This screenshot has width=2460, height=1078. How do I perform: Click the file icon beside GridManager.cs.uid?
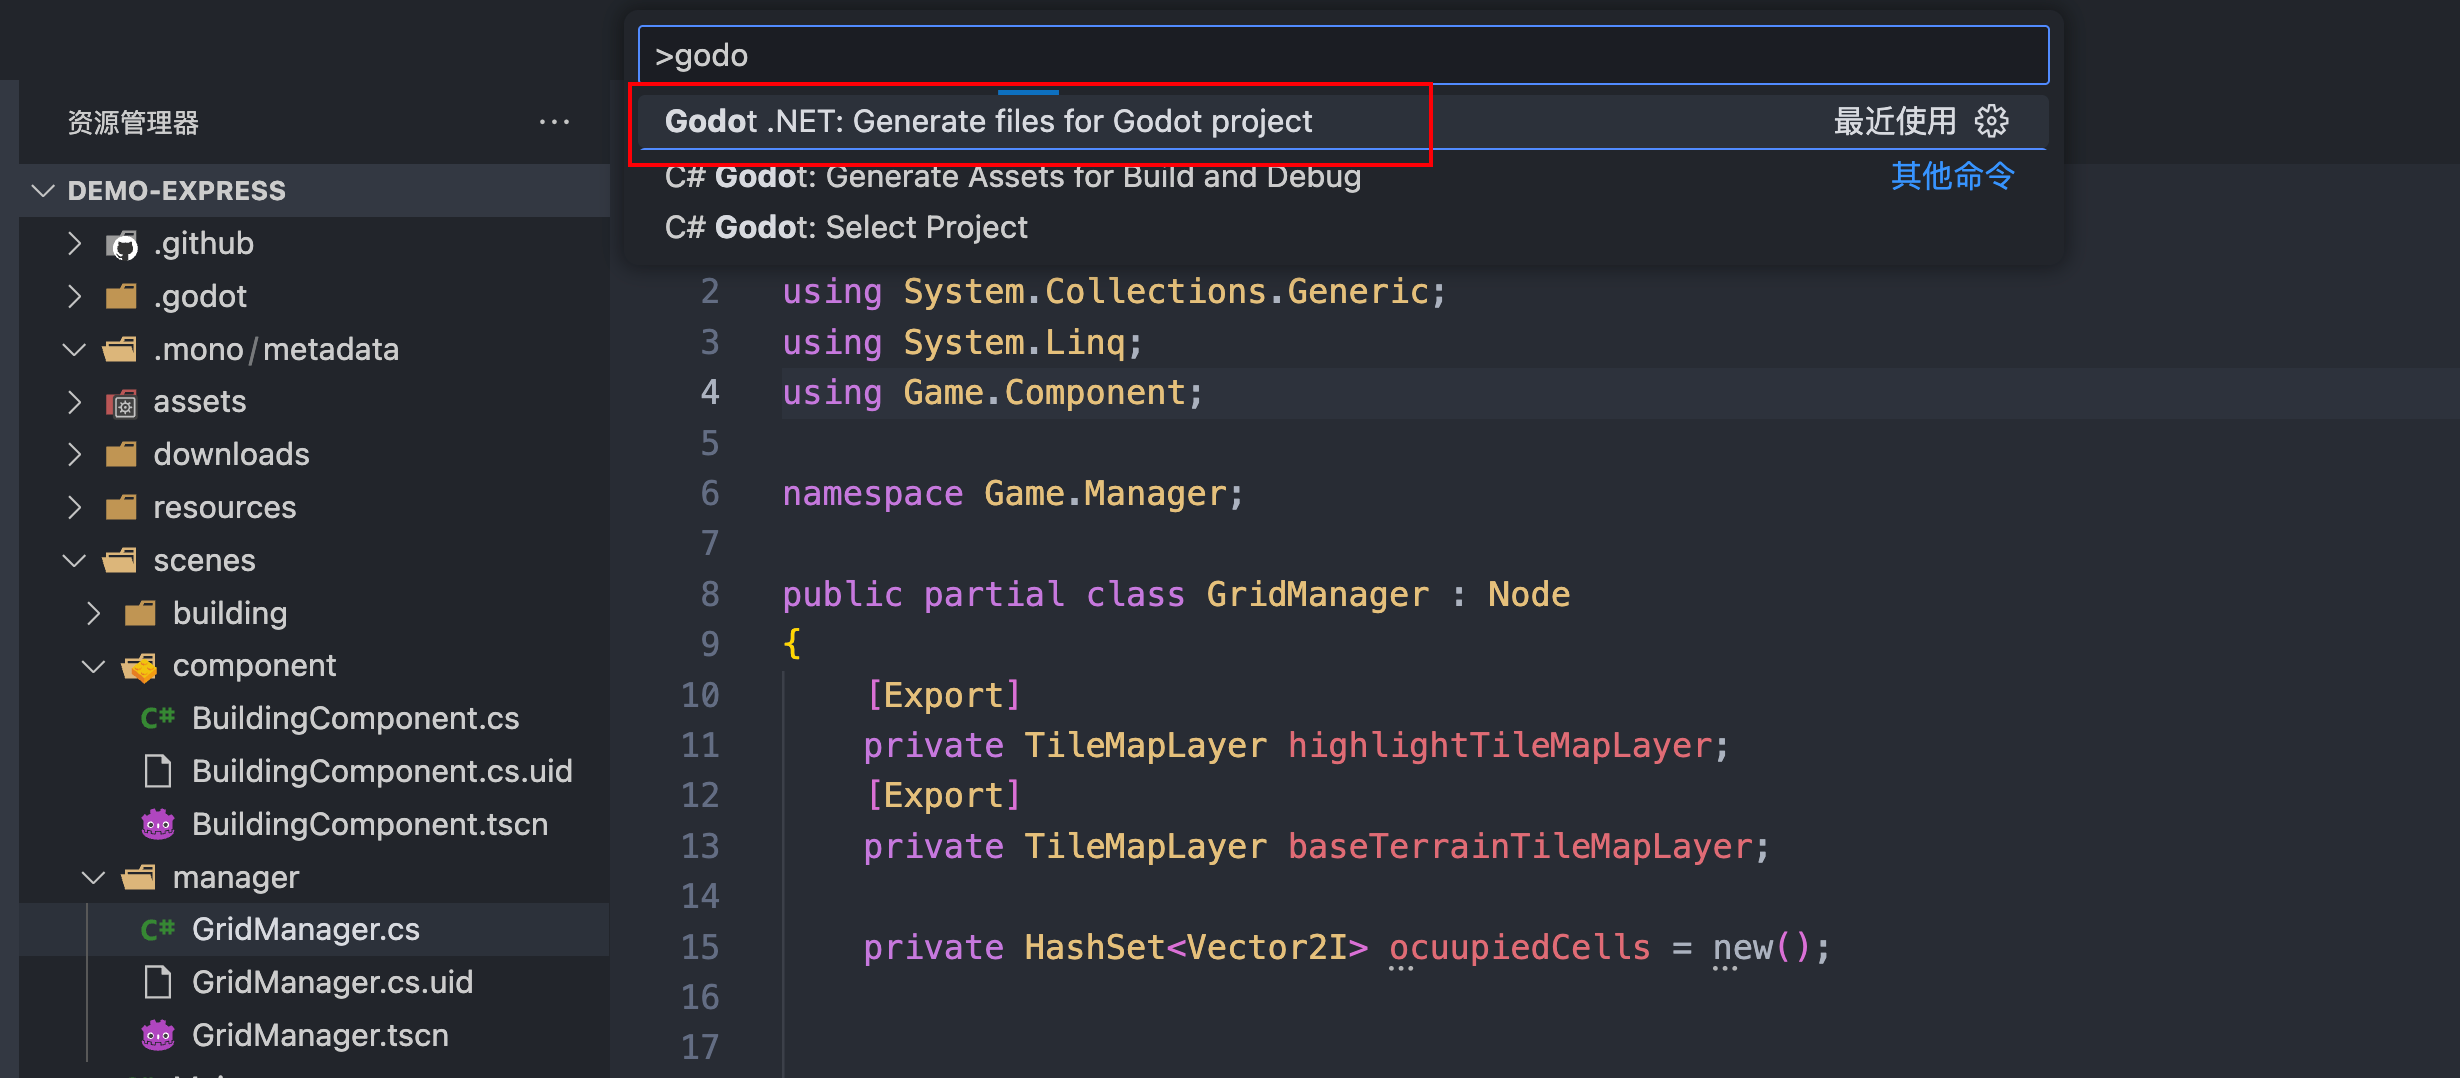(x=158, y=982)
